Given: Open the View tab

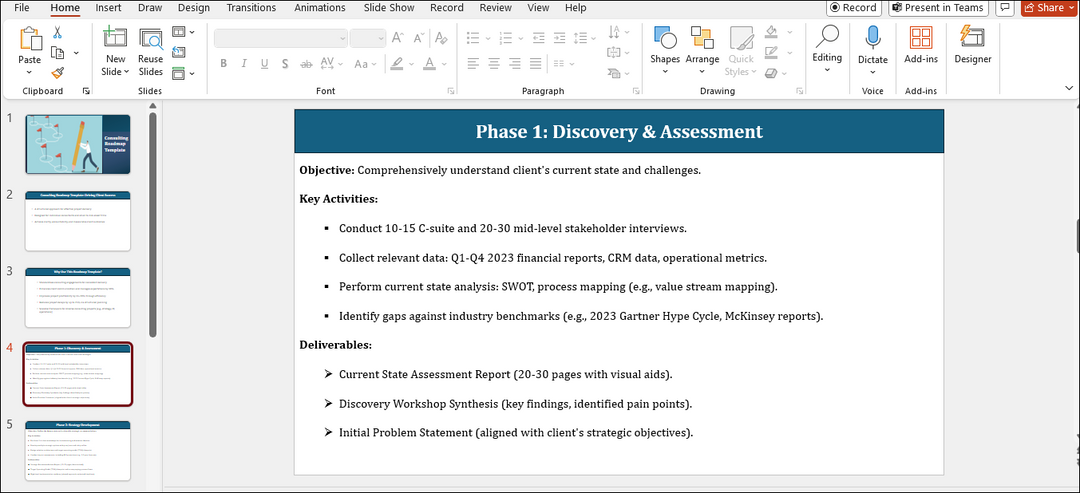Looking at the screenshot, I should [539, 8].
